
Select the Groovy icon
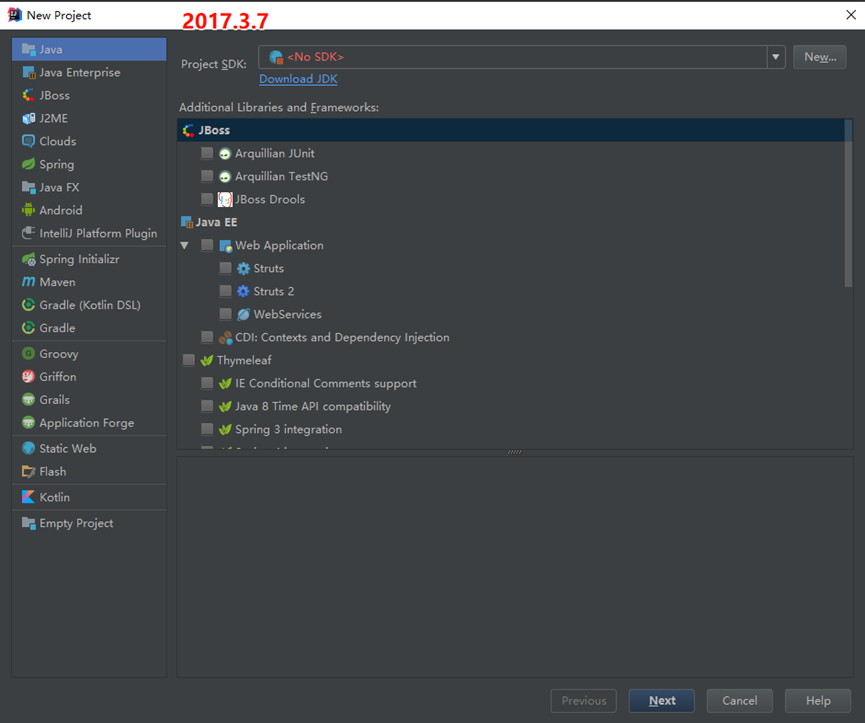click(x=29, y=354)
